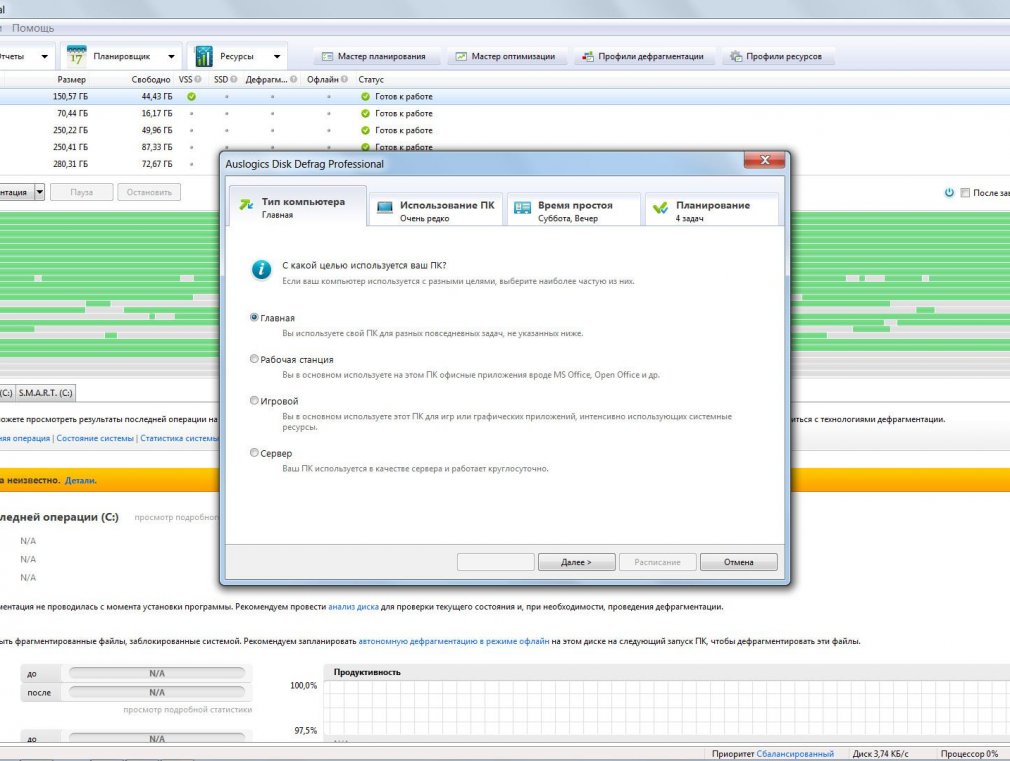Click the help icon next to SSD column
1010x761 pixels.
pos(233,79)
